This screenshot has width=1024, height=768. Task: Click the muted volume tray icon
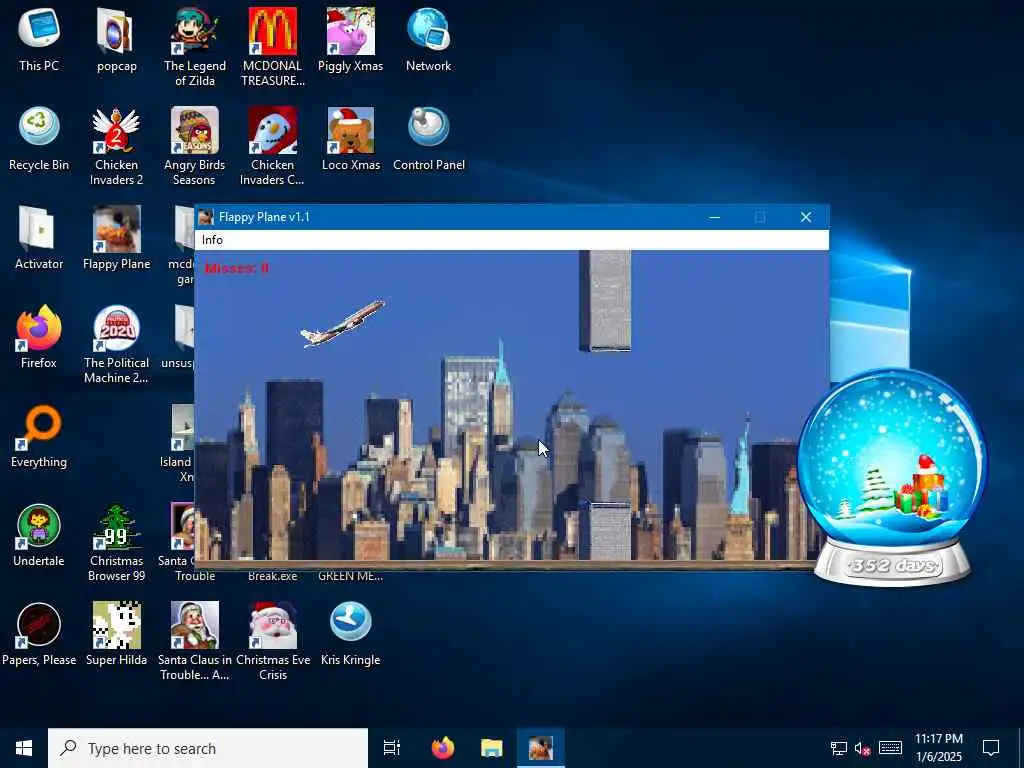pyautogui.click(x=863, y=748)
